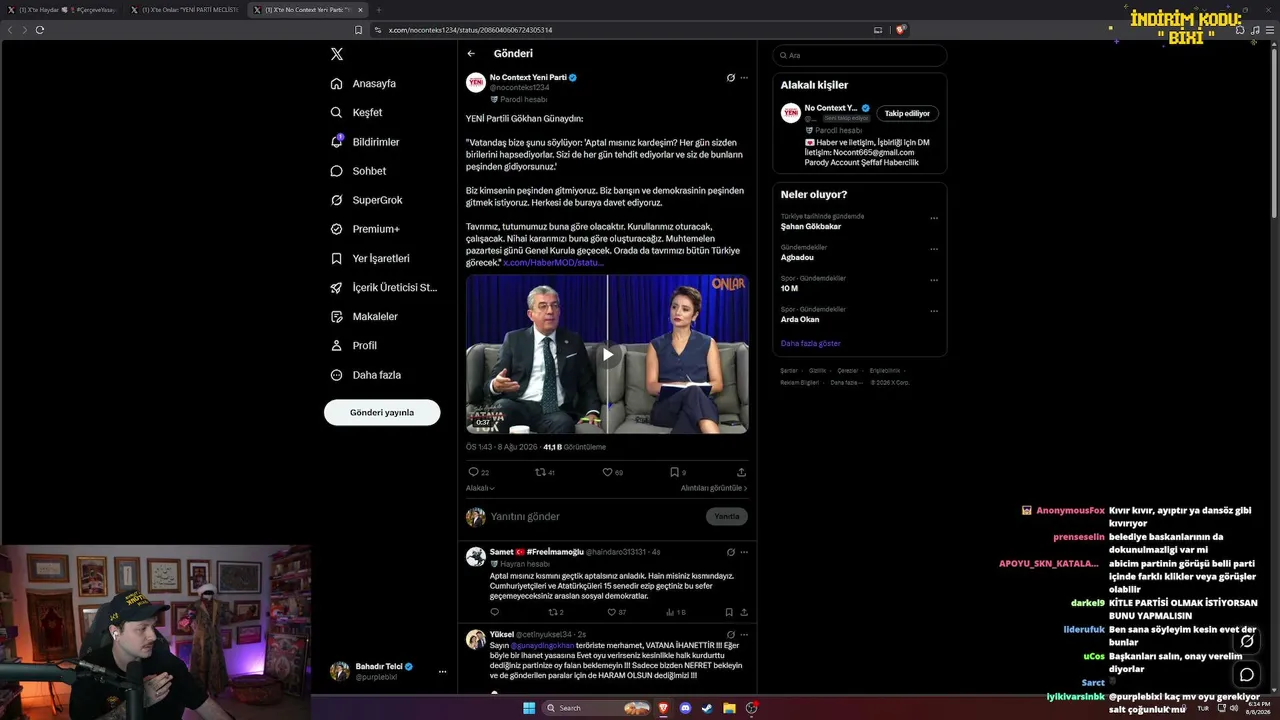This screenshot has width=1280, height=720.
Task: Open Bildirimler notifications
Action: coord(365,142)
